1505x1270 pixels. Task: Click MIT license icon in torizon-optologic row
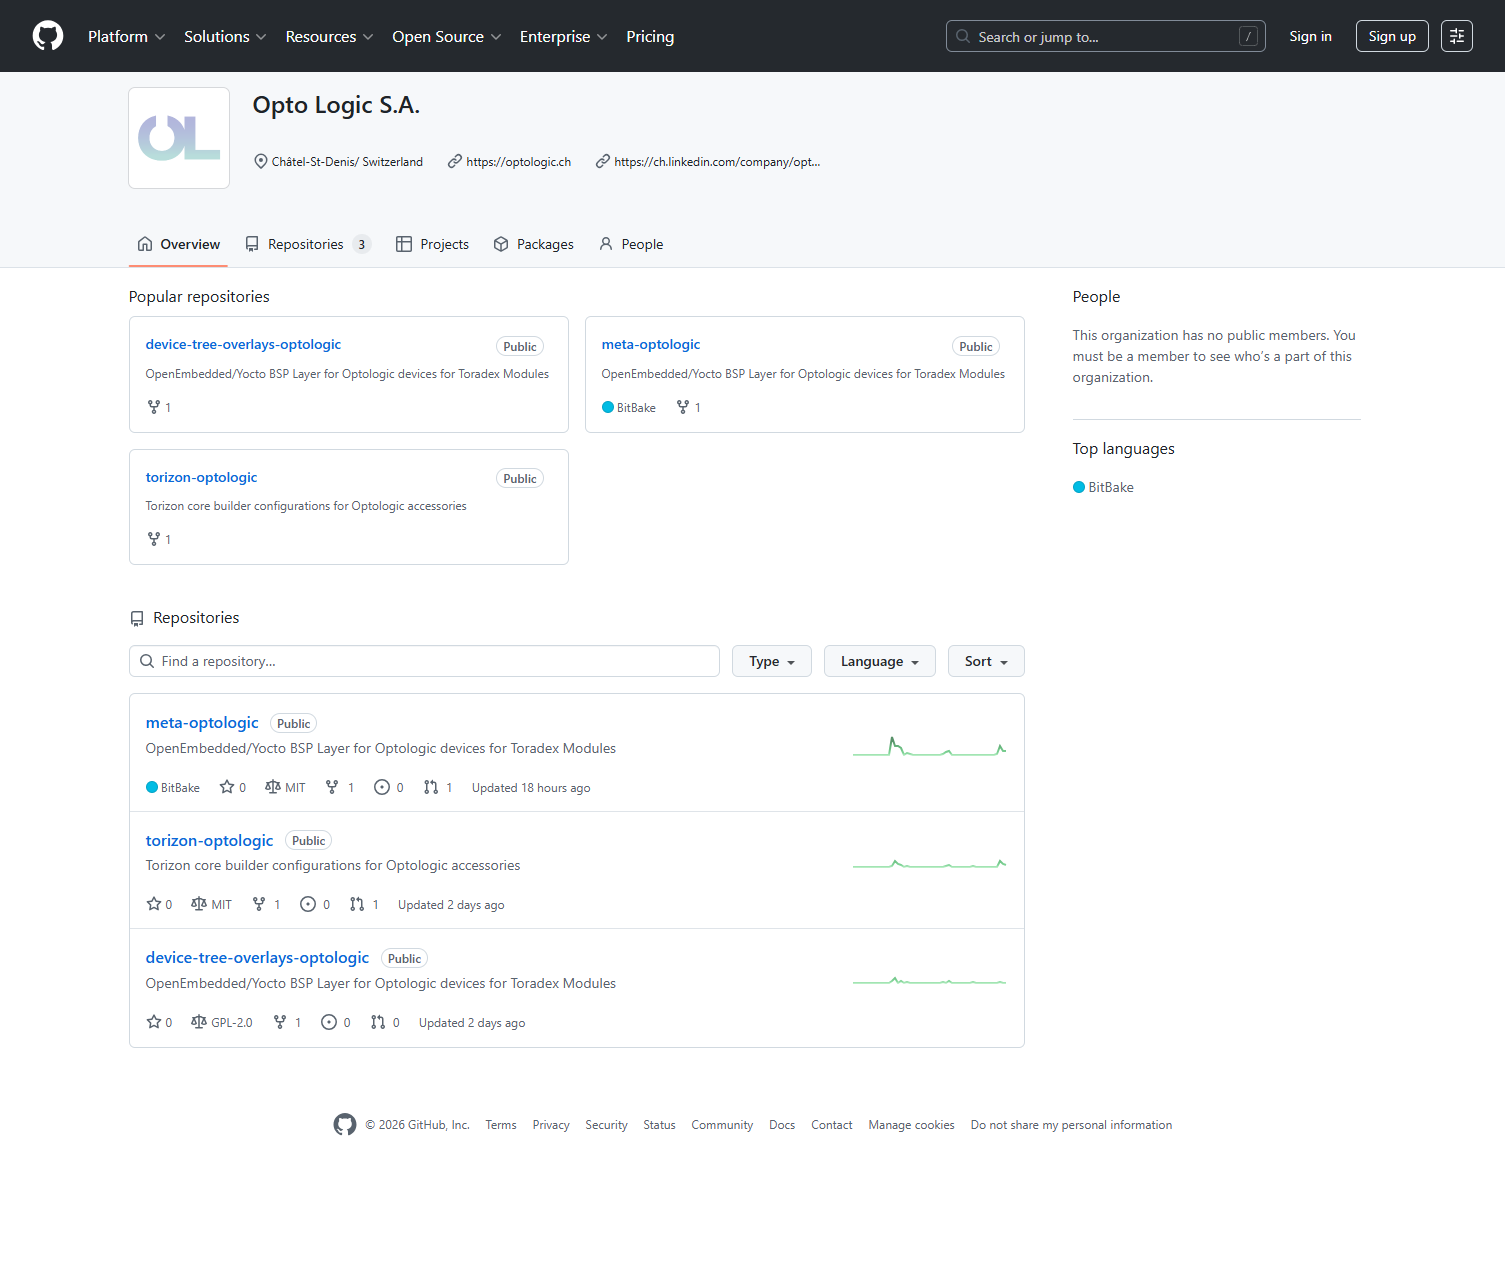pyautogui.click(x=199, y=904)
